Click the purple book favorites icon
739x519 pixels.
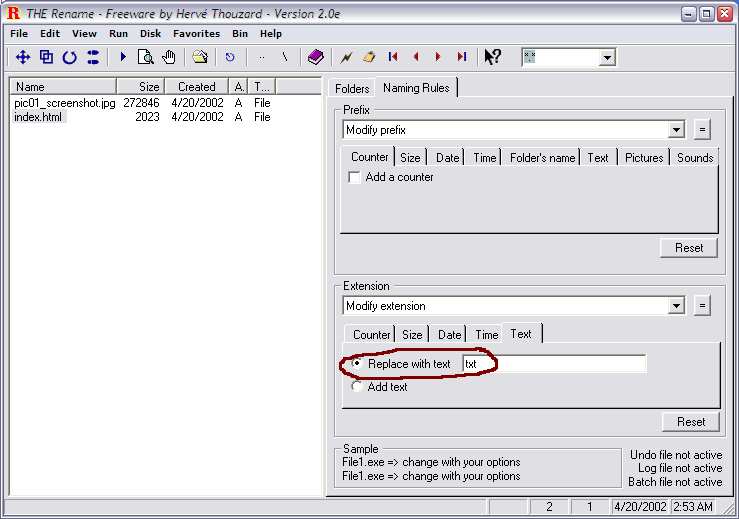315,57
